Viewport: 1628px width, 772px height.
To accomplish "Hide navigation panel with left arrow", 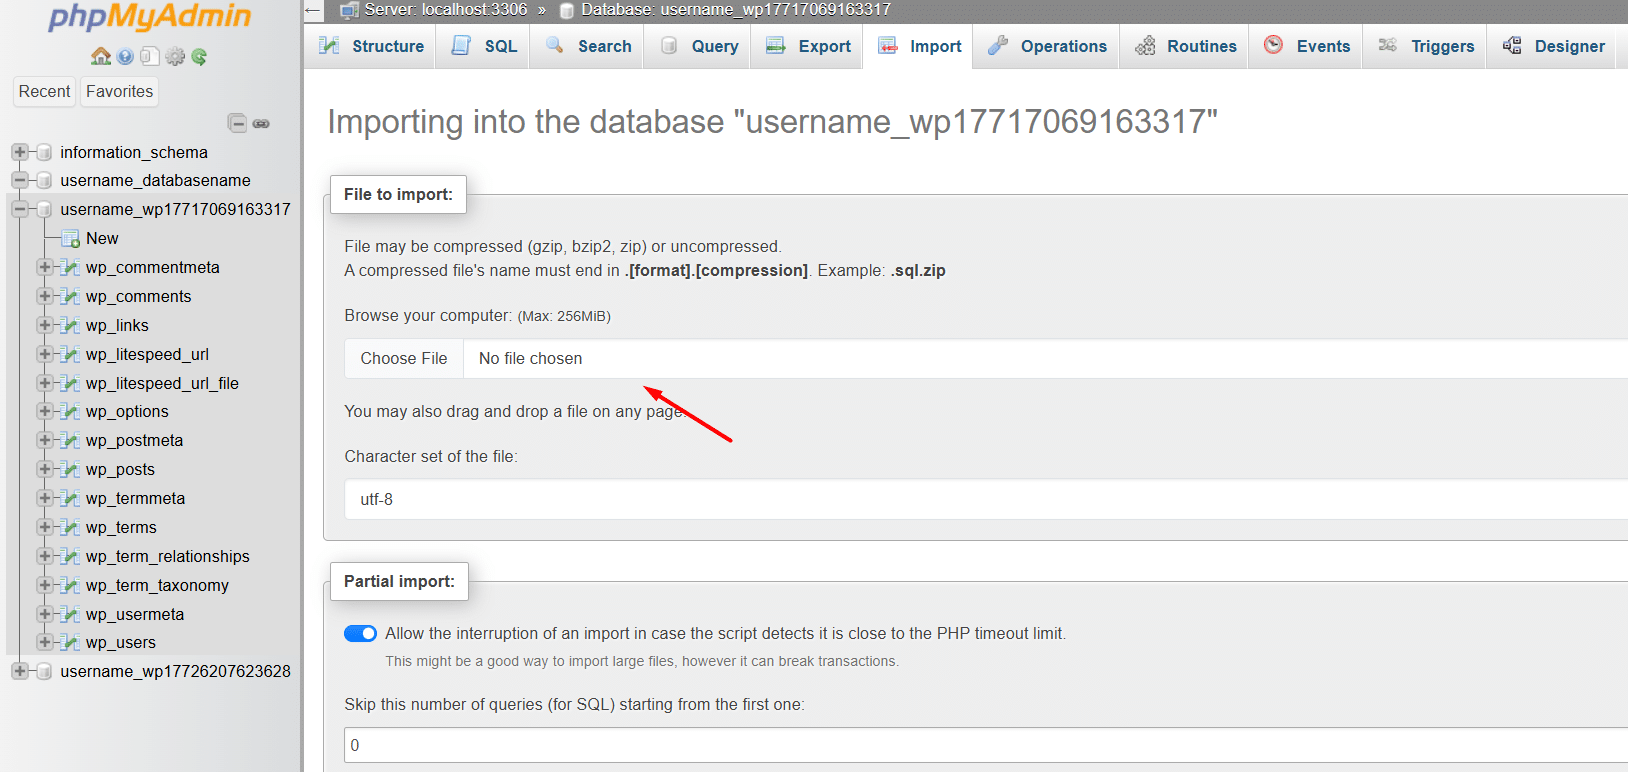I will [x=313, y=11].
